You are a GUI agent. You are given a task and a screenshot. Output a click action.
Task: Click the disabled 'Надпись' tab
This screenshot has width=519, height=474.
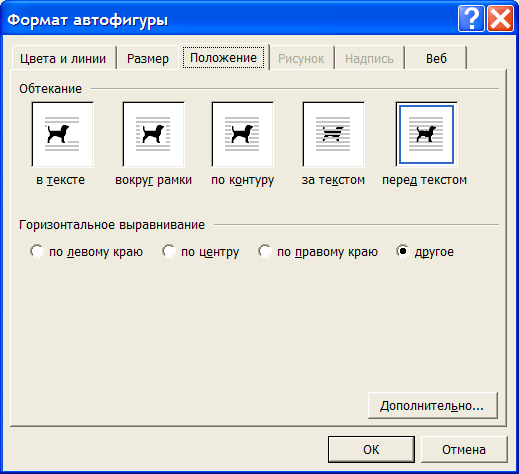pyautogui.click(x=369, y=58)
